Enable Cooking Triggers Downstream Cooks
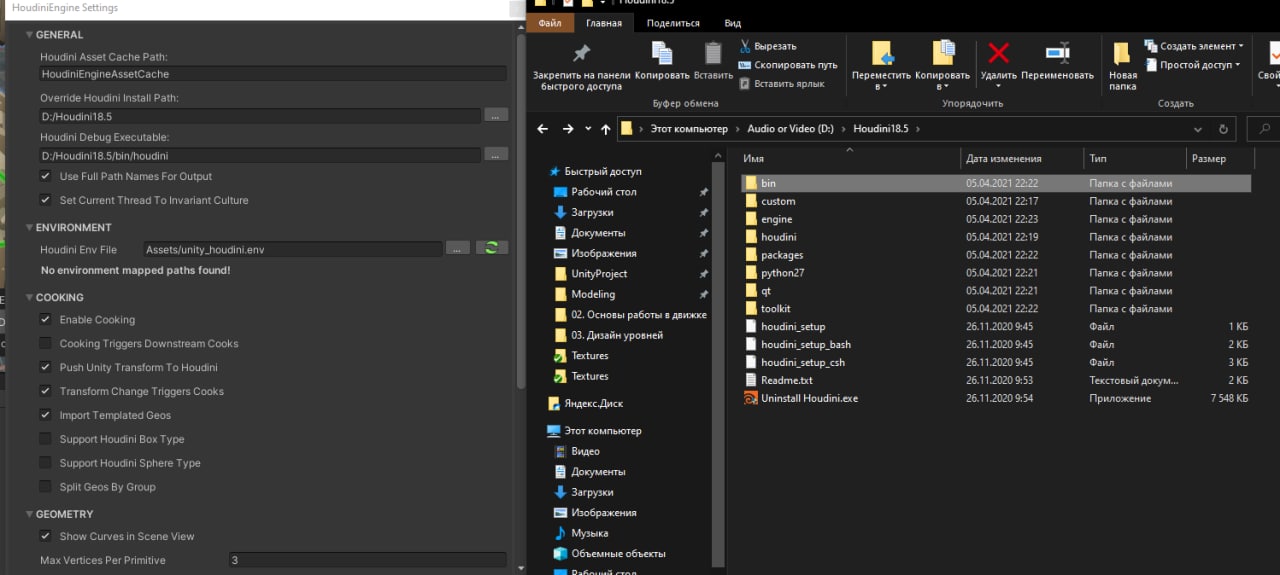The width and height of the screenshot is (1280, 575). [45, 343]
